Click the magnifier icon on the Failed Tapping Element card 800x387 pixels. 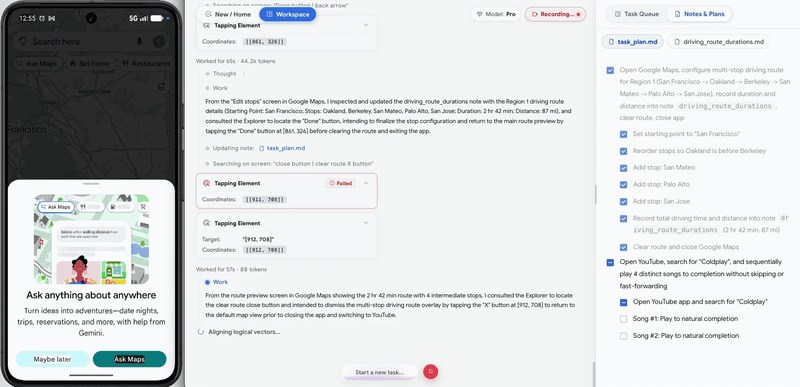coord(206,183)
